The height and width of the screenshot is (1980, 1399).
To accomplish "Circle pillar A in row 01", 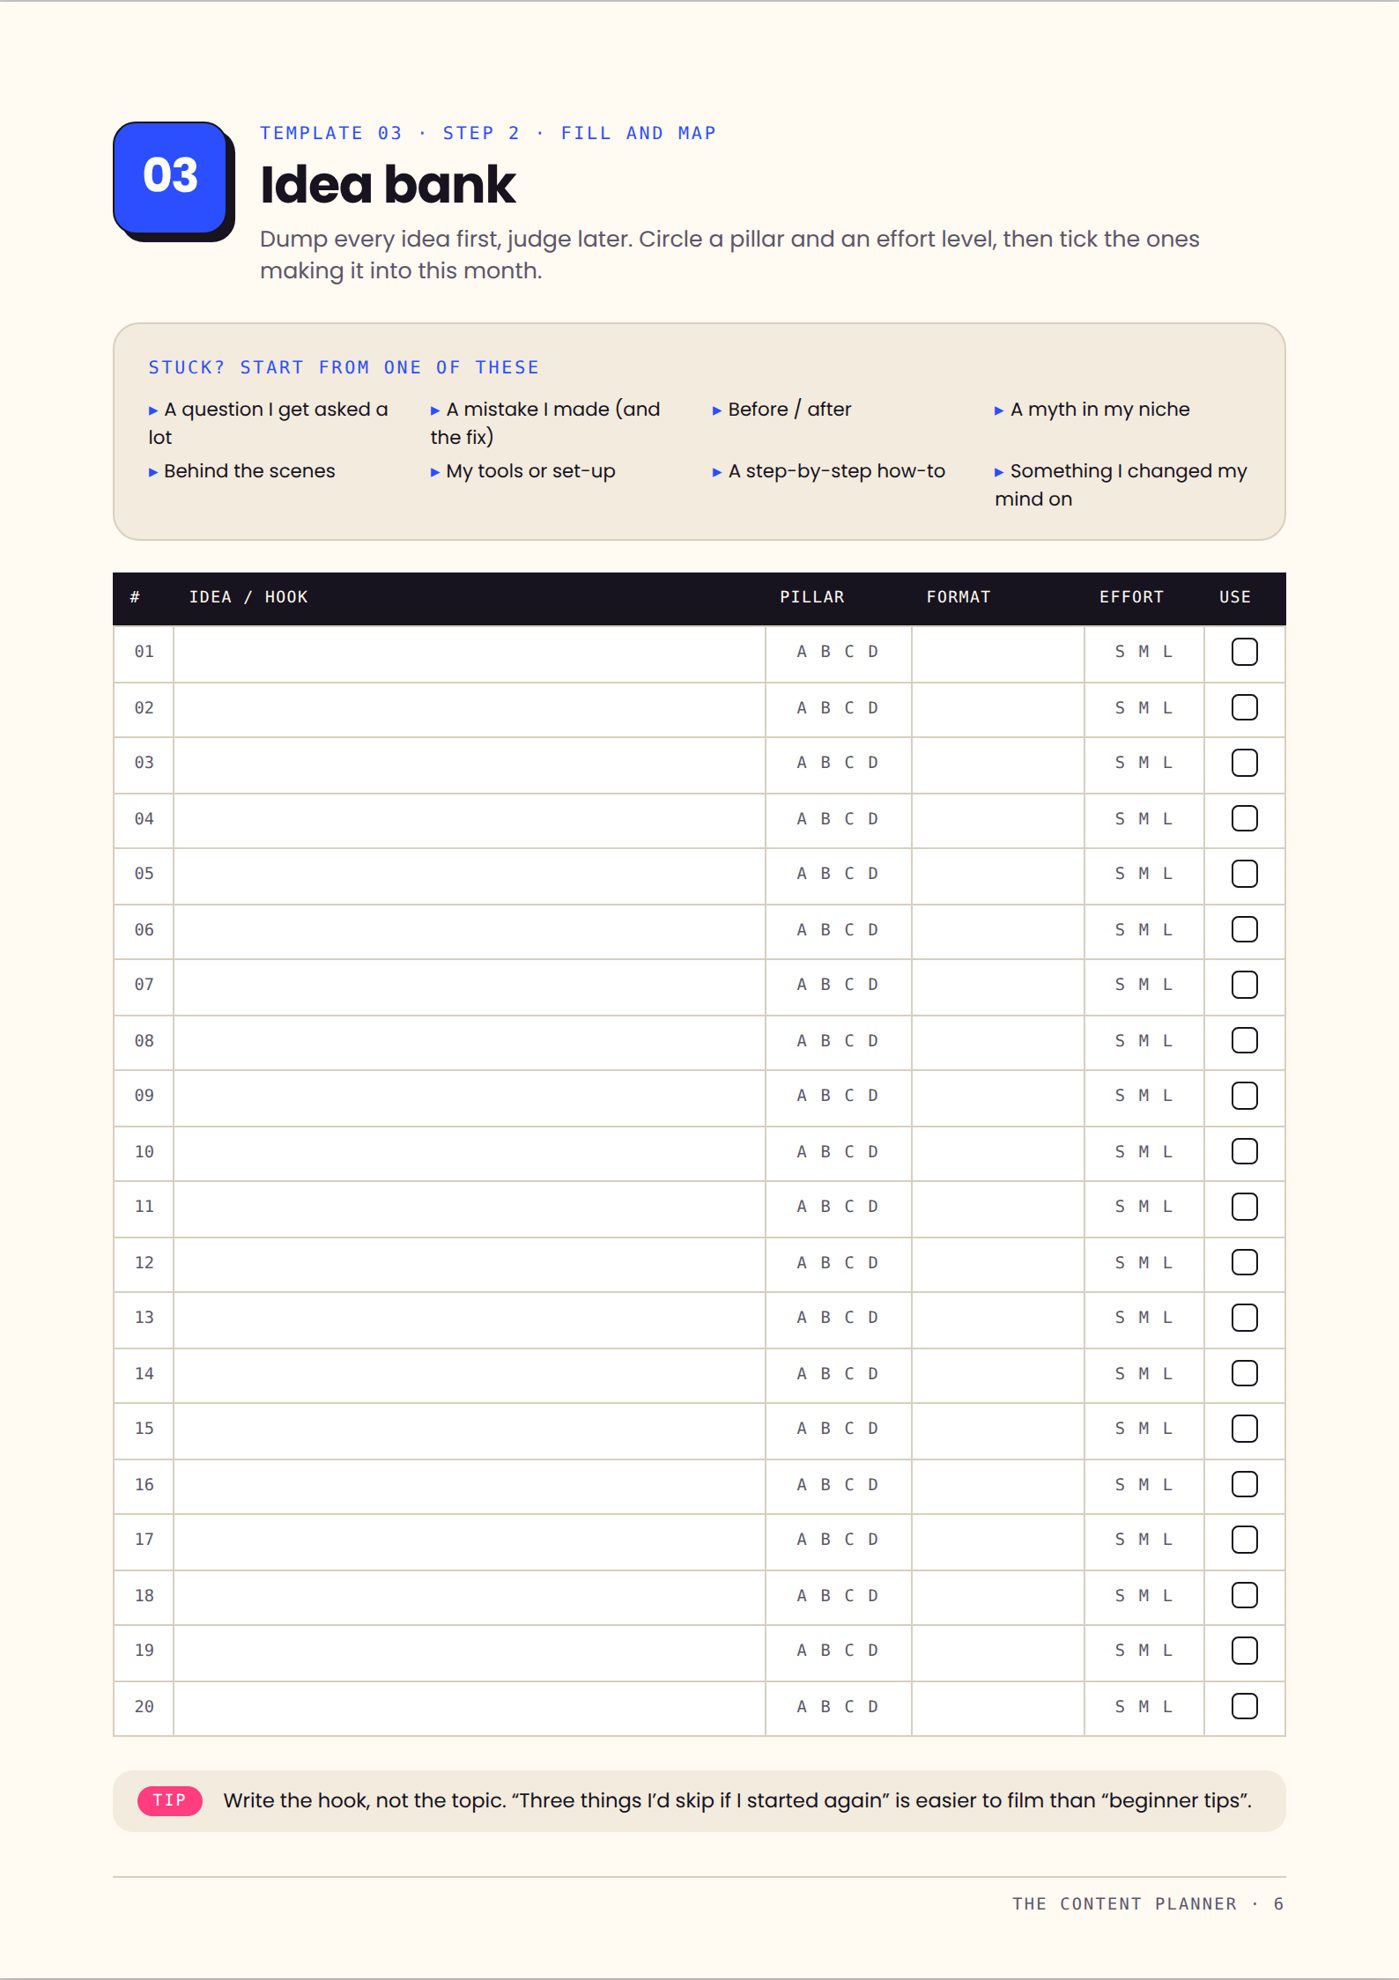I will tap(802, 652).
